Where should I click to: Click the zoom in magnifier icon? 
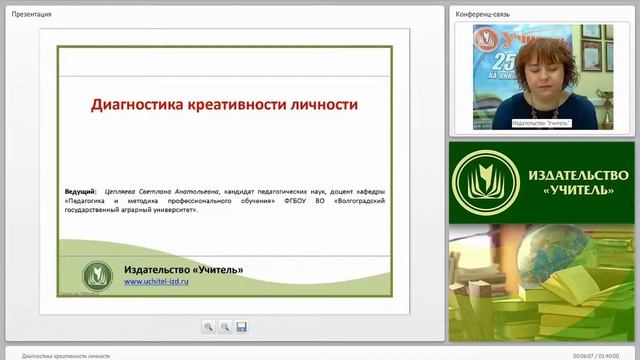[x=208, y=327]
